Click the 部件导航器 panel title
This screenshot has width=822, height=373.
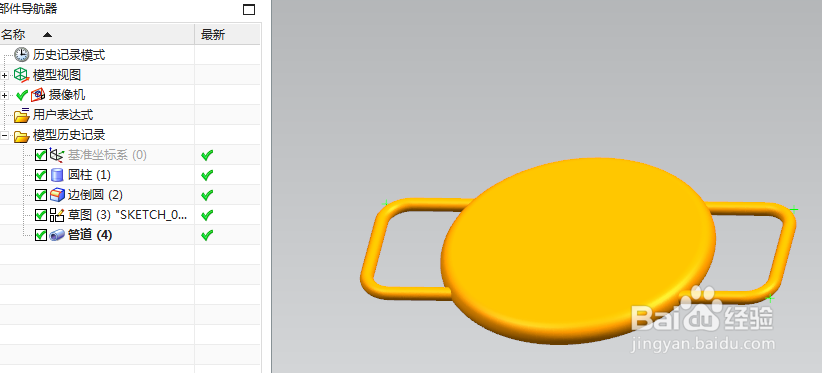(x=28, y=9)
